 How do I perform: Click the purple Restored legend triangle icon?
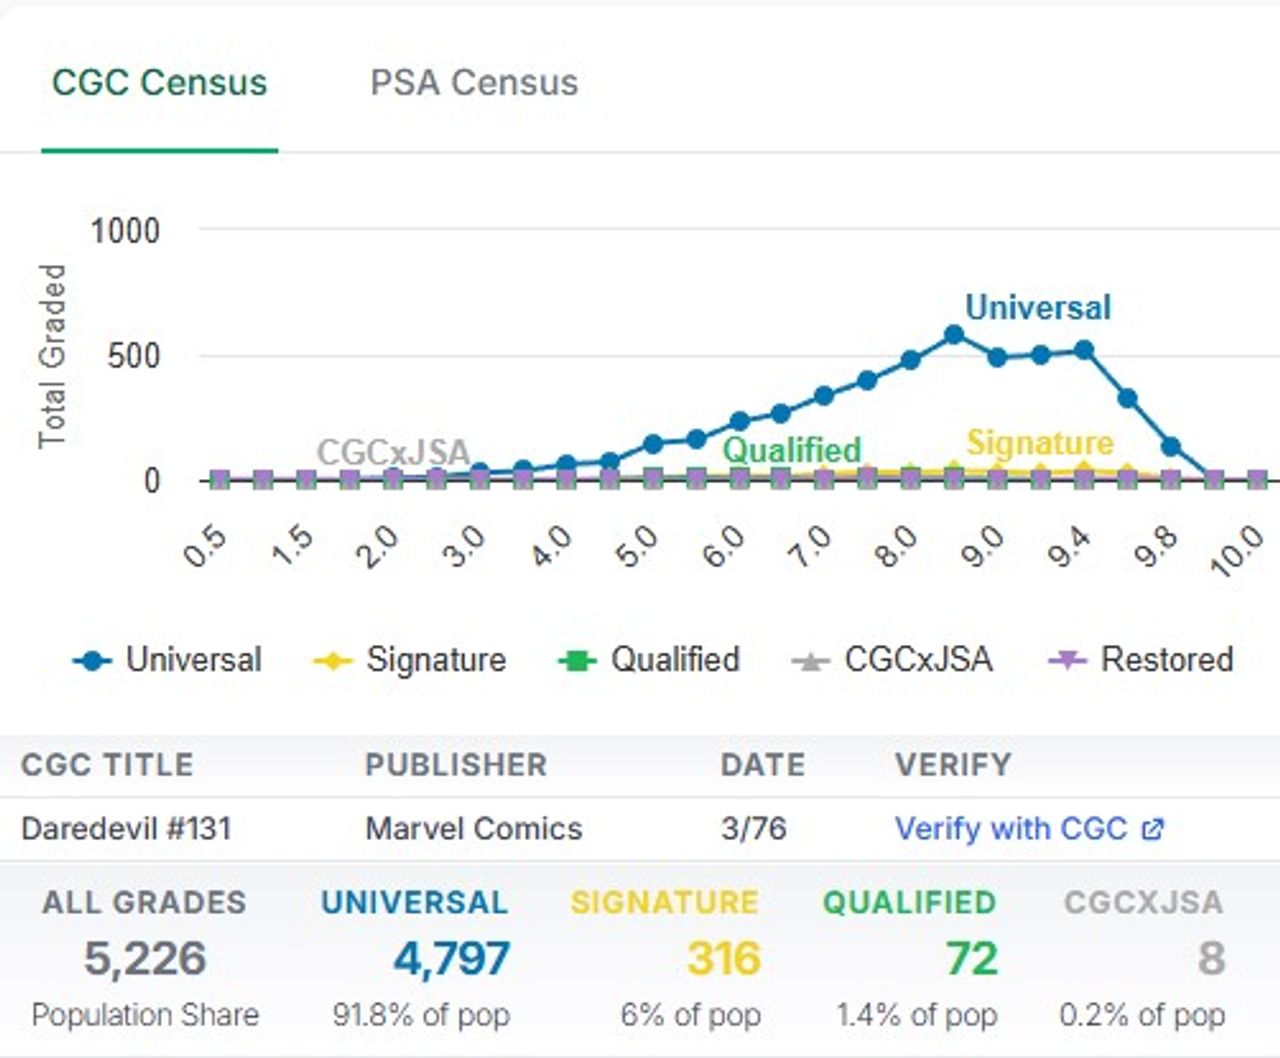click(1067, 661)
